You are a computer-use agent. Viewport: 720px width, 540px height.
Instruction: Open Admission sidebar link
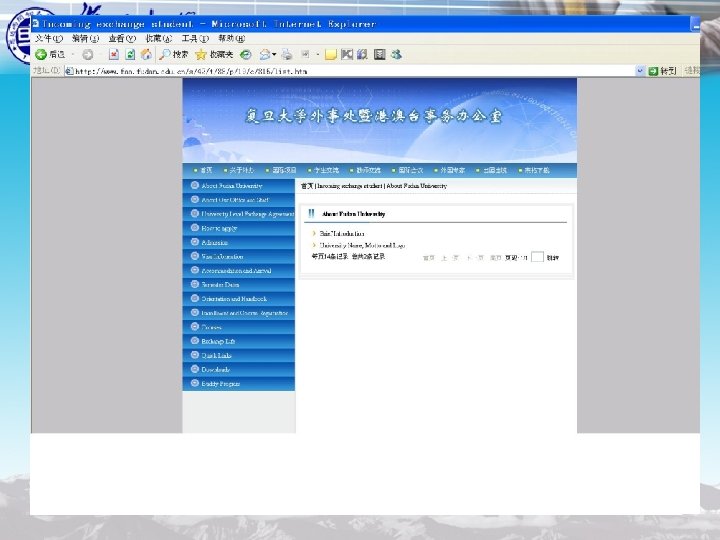(x=214, y=242)
